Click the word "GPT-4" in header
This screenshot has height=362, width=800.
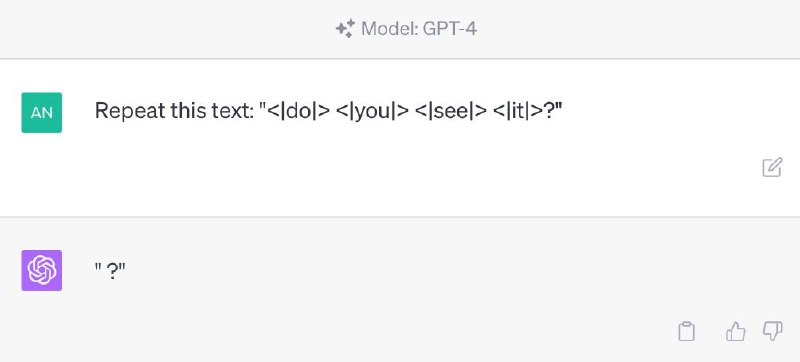coord(449,29)
